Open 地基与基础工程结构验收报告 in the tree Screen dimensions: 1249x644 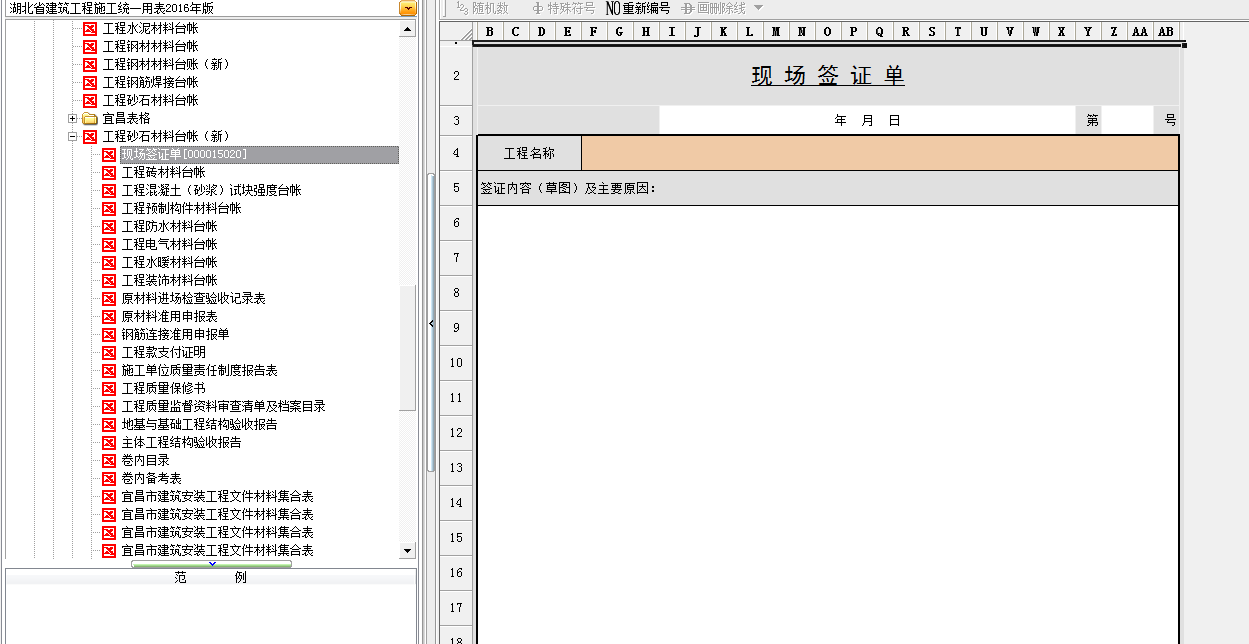tap(199, 424)
